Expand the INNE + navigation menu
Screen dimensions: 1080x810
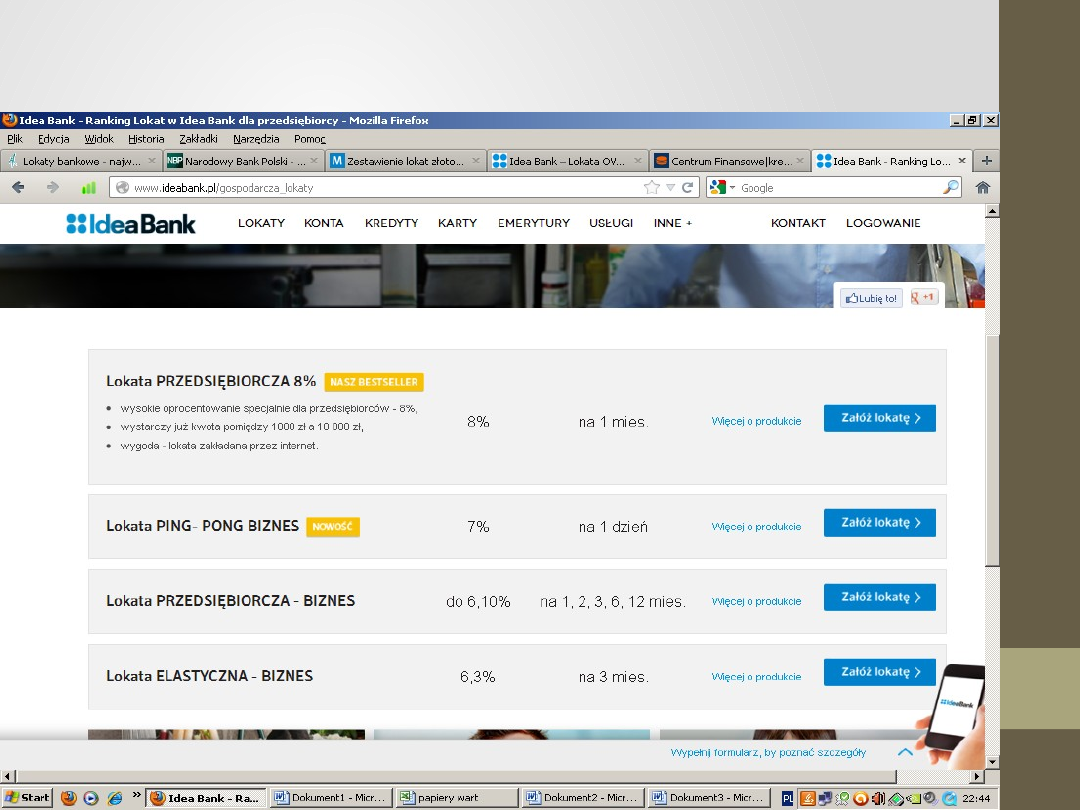pos(673,223)
